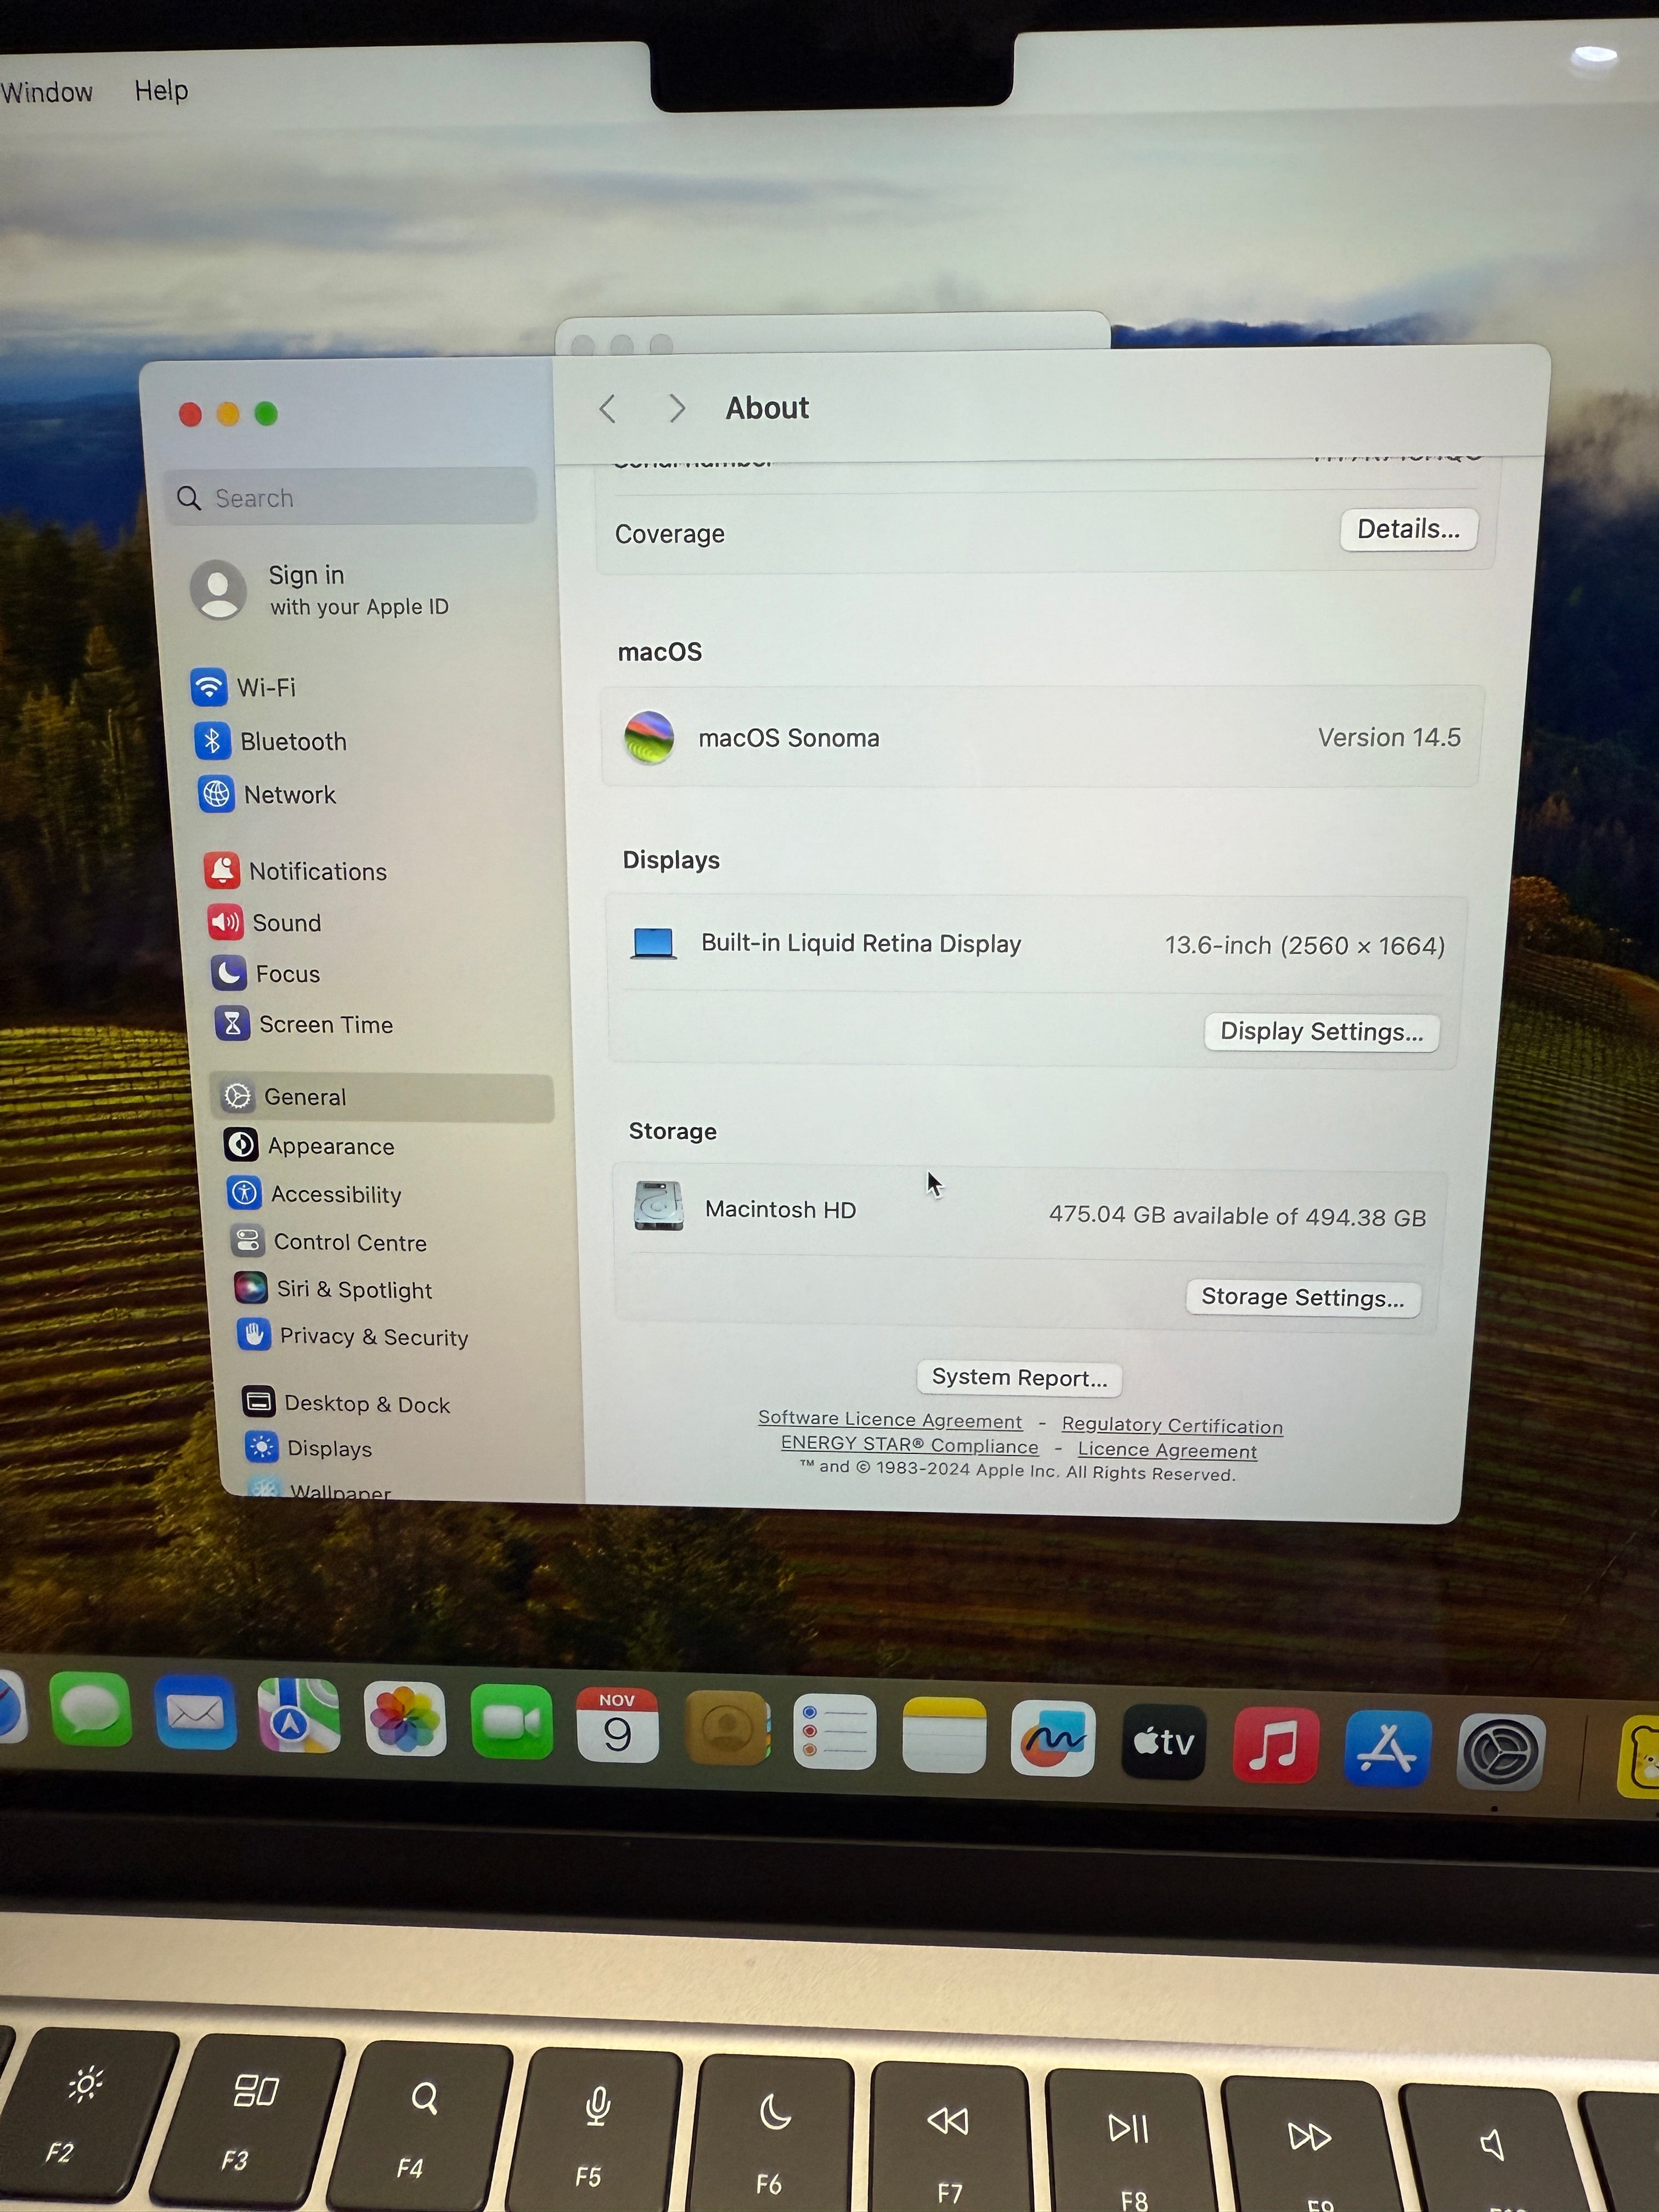Click the Coverage Details button
1659x2212 pixels.
click(1408, 529)
